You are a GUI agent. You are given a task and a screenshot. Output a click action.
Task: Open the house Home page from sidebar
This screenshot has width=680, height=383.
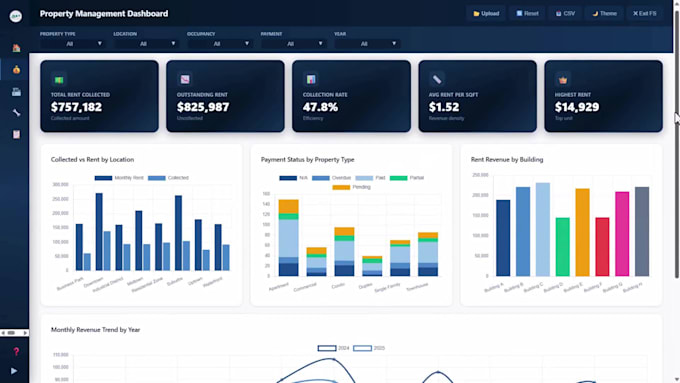16,48
